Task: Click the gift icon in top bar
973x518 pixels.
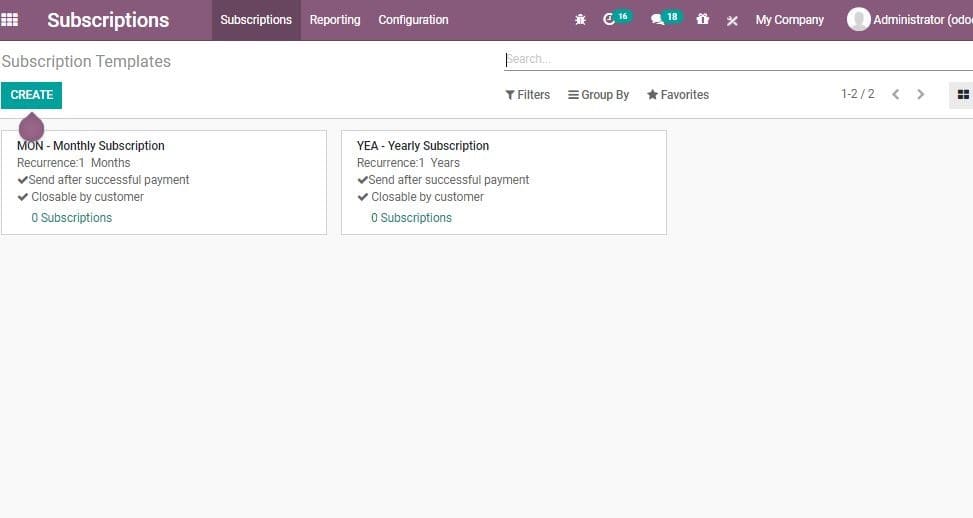Action: tap(702, 19)
